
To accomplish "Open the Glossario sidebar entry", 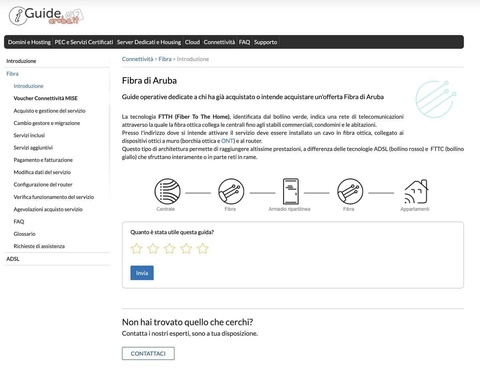I will pos(25,234).
